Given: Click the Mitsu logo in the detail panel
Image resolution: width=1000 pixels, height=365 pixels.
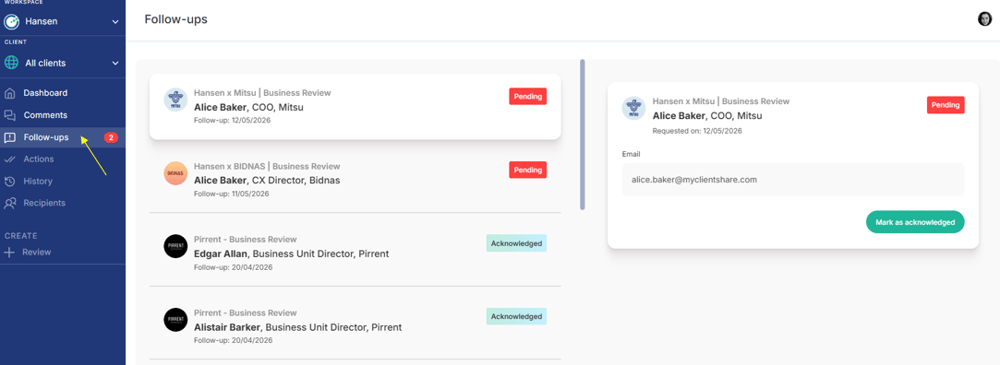Looking at the screenshot, I should pos(633,108).
